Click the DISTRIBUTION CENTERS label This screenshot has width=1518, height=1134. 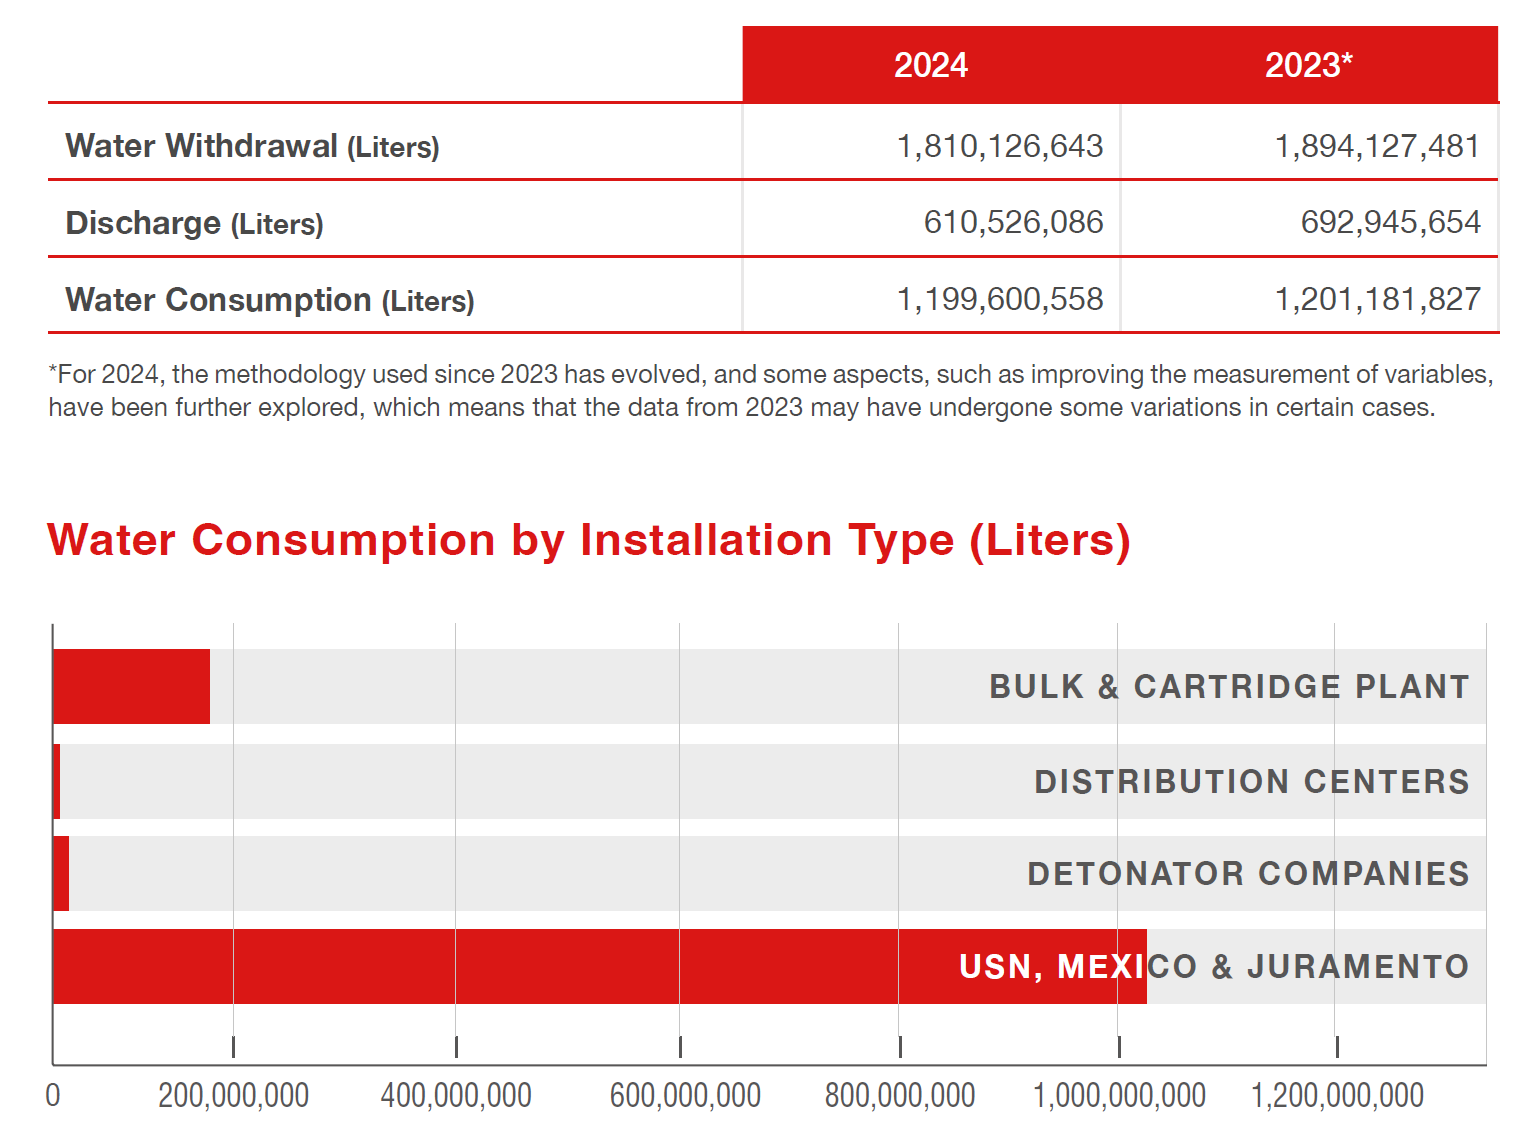click(x=1252, y=781)
